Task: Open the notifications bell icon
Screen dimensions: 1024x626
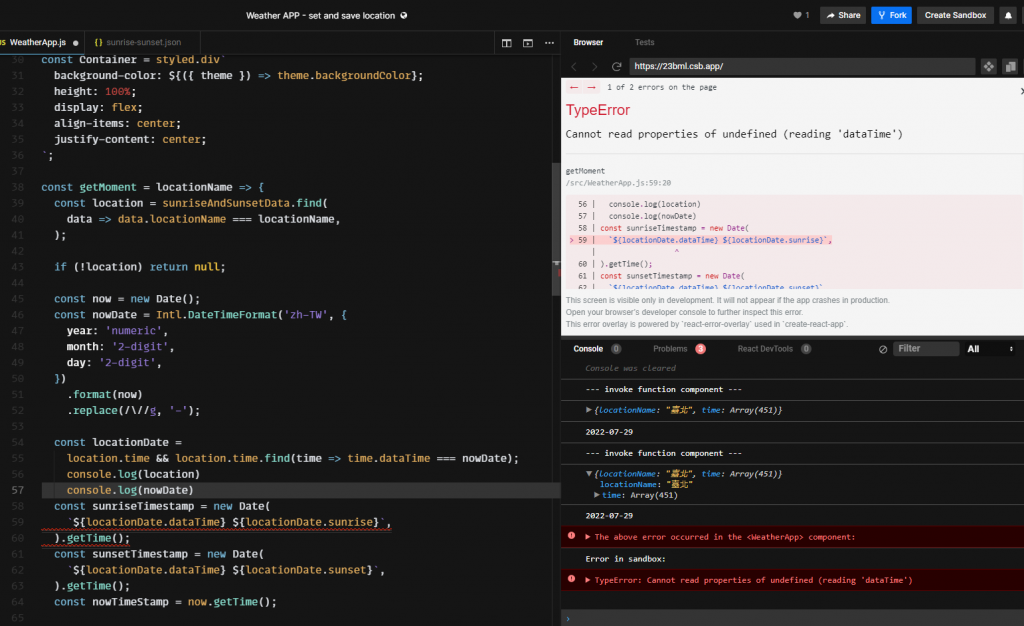Action: [1008, 15]
